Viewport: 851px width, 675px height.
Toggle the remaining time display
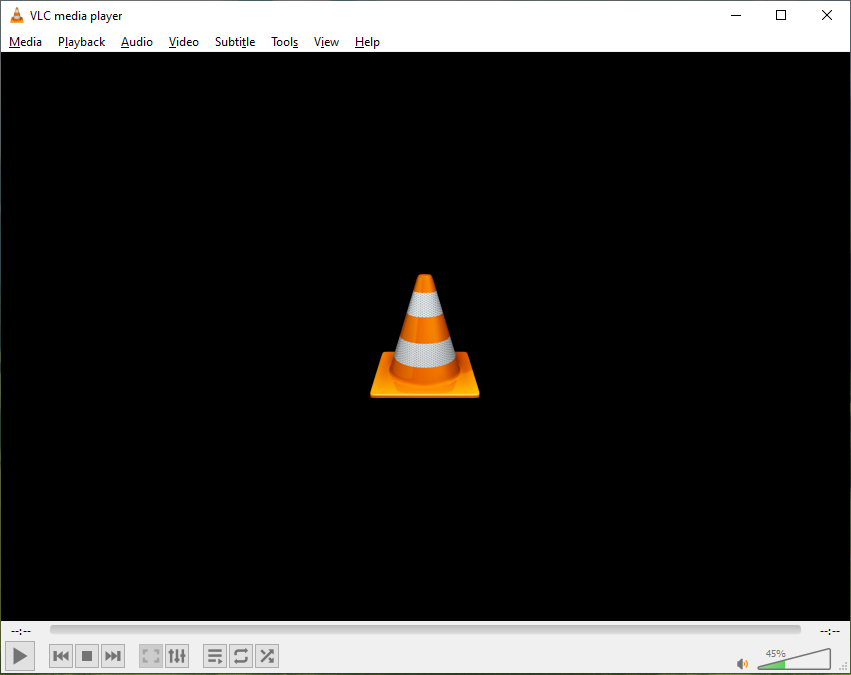(x=830, y=631)
